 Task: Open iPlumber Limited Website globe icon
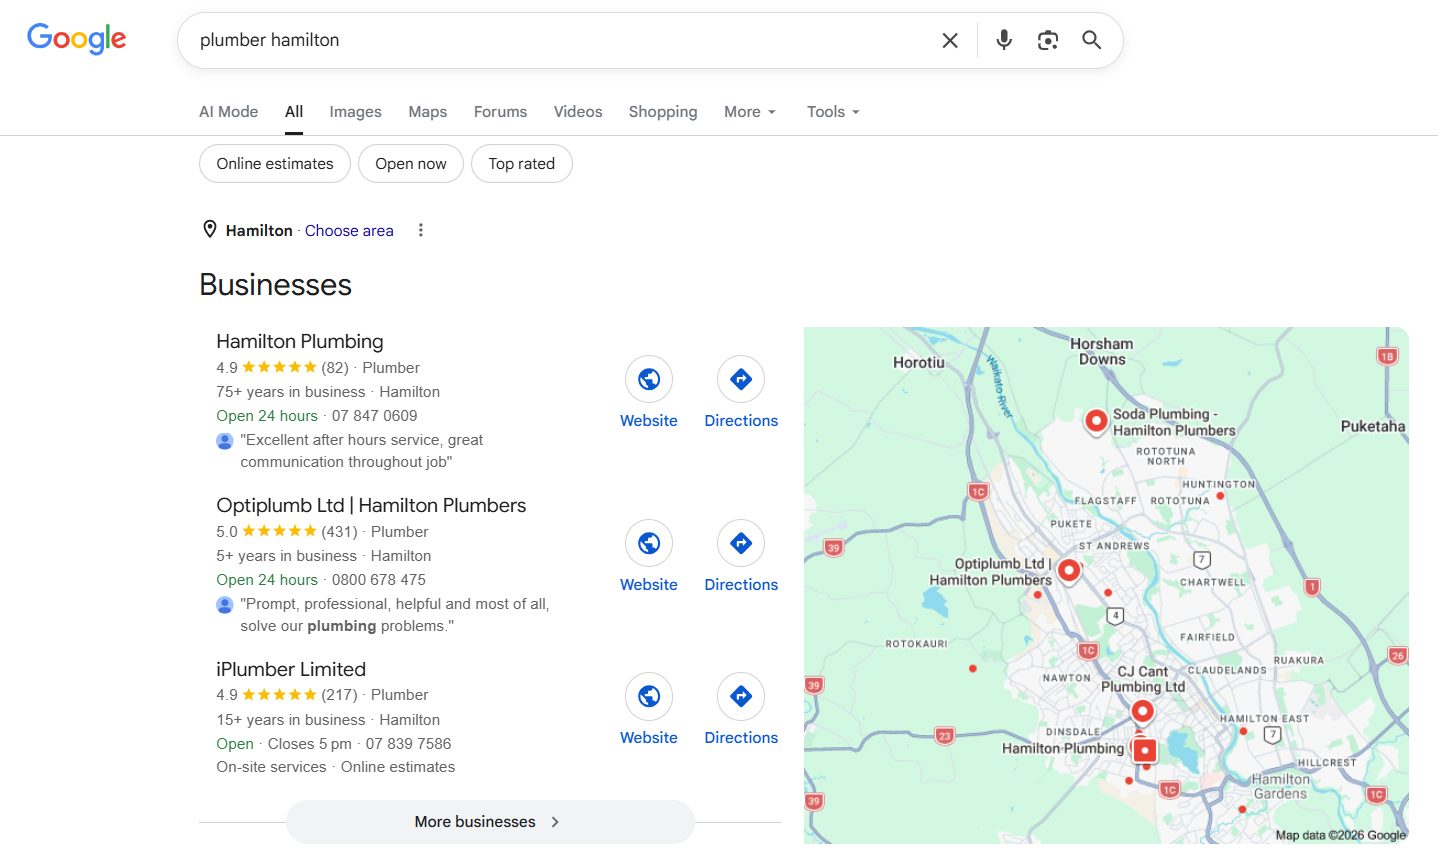point(649,696)
